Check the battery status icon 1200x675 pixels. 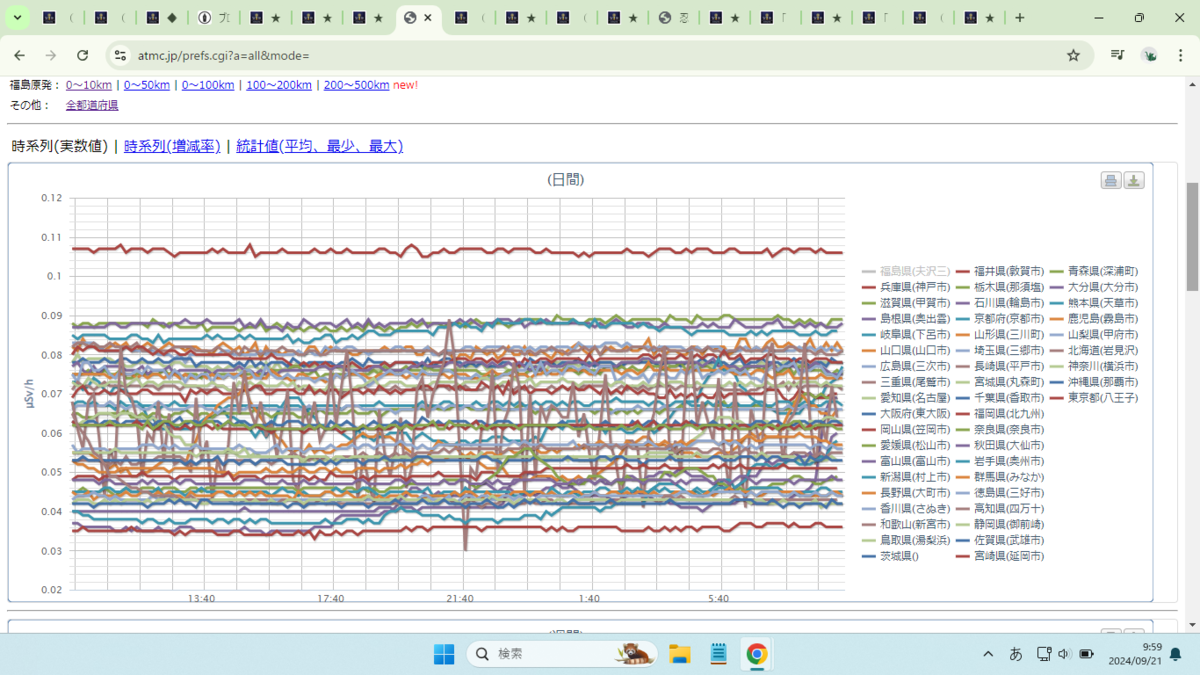pyautogui.click(x=1086, y=654)
